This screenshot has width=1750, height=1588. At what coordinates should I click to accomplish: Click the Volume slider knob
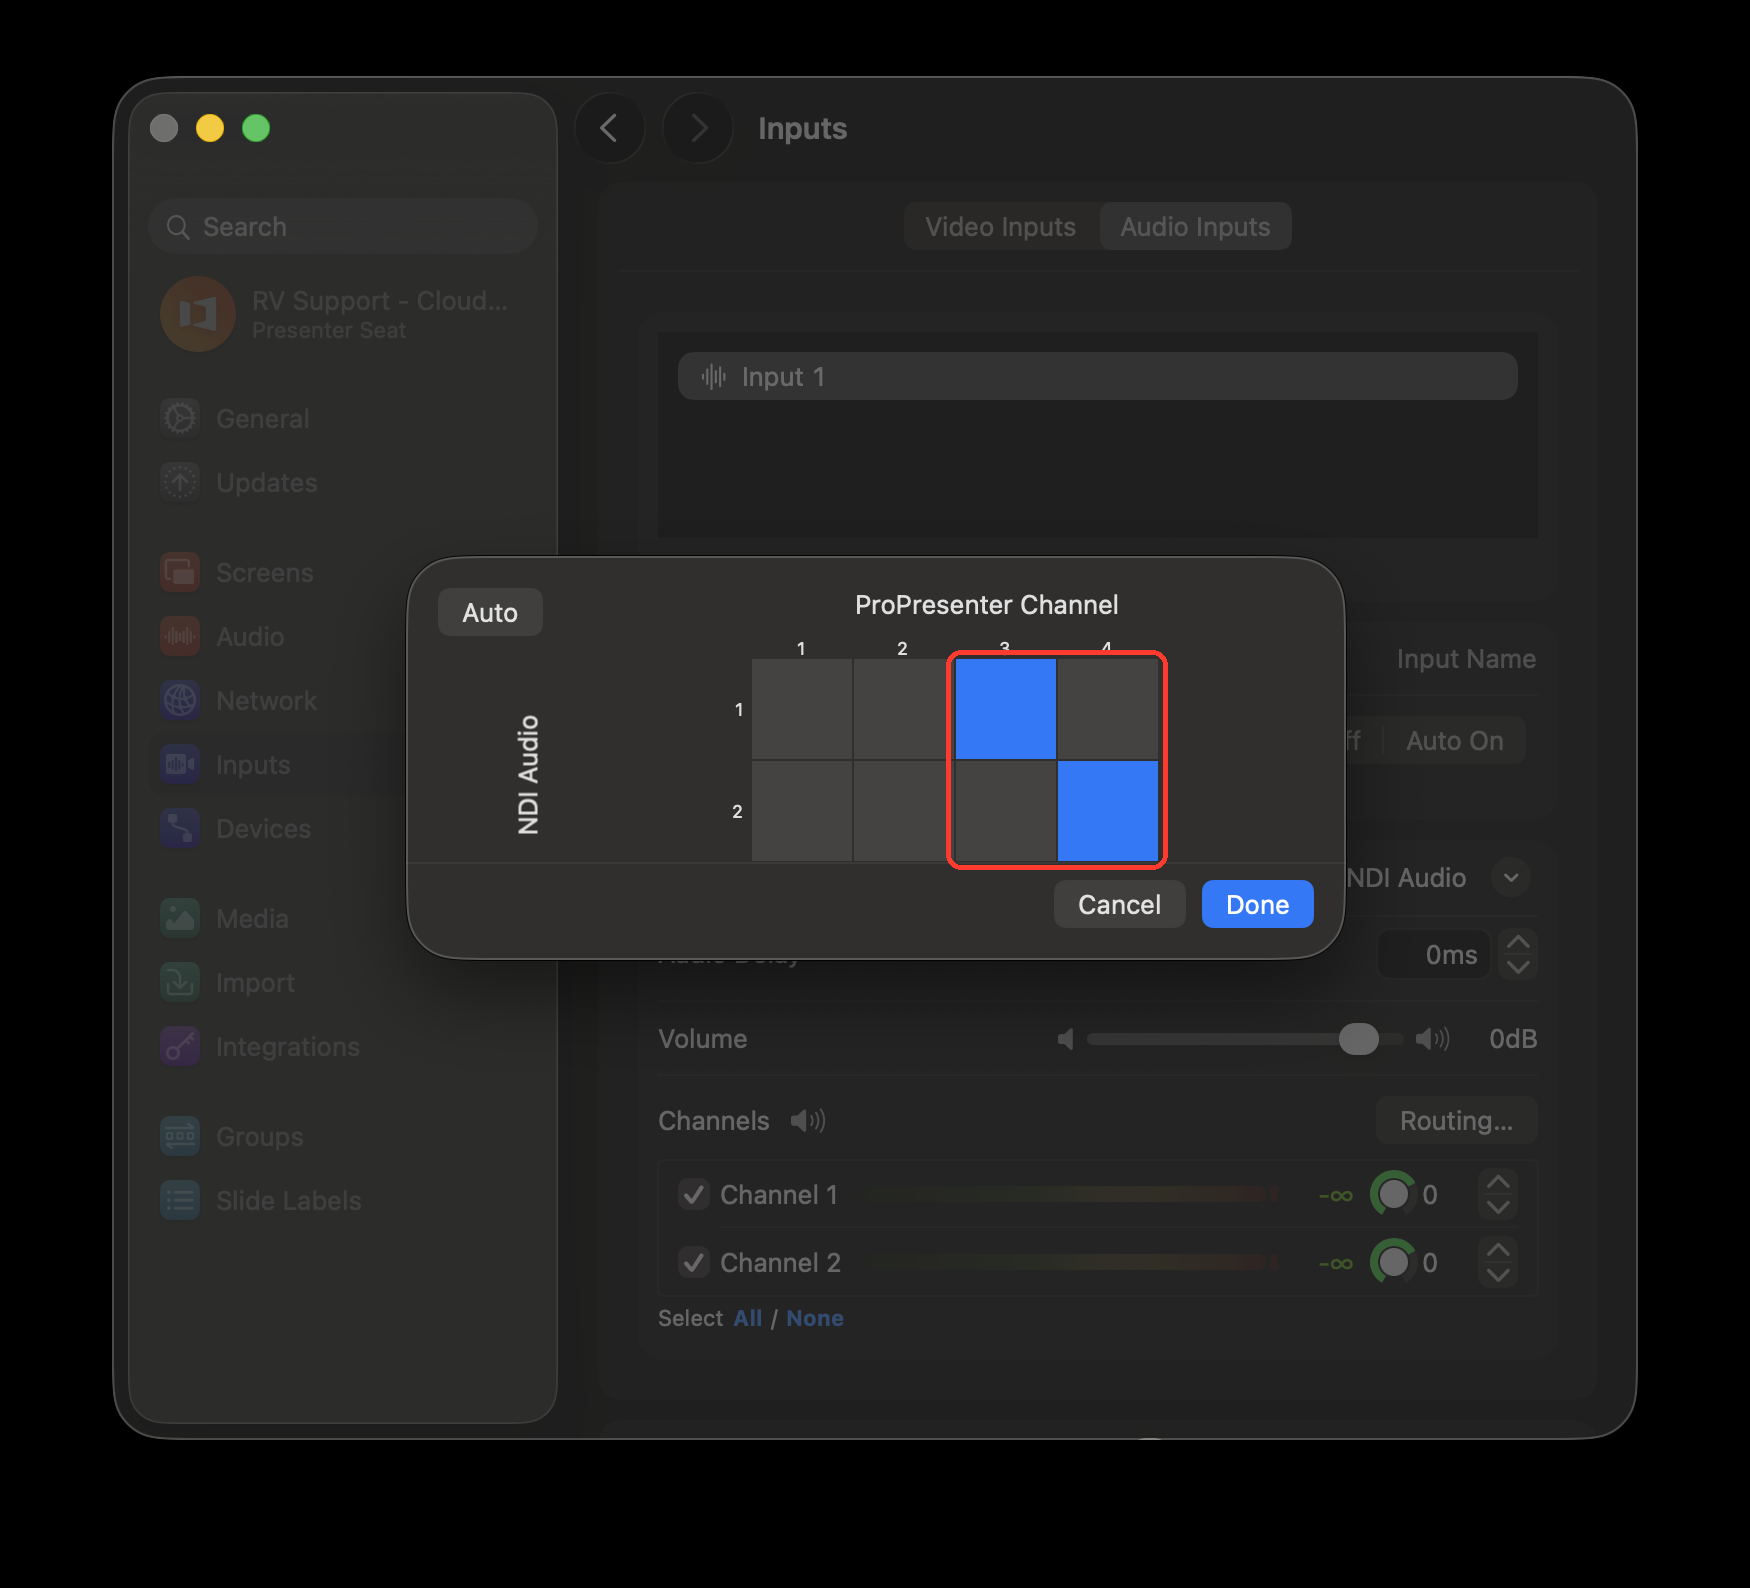[x=1358, y=1039]
